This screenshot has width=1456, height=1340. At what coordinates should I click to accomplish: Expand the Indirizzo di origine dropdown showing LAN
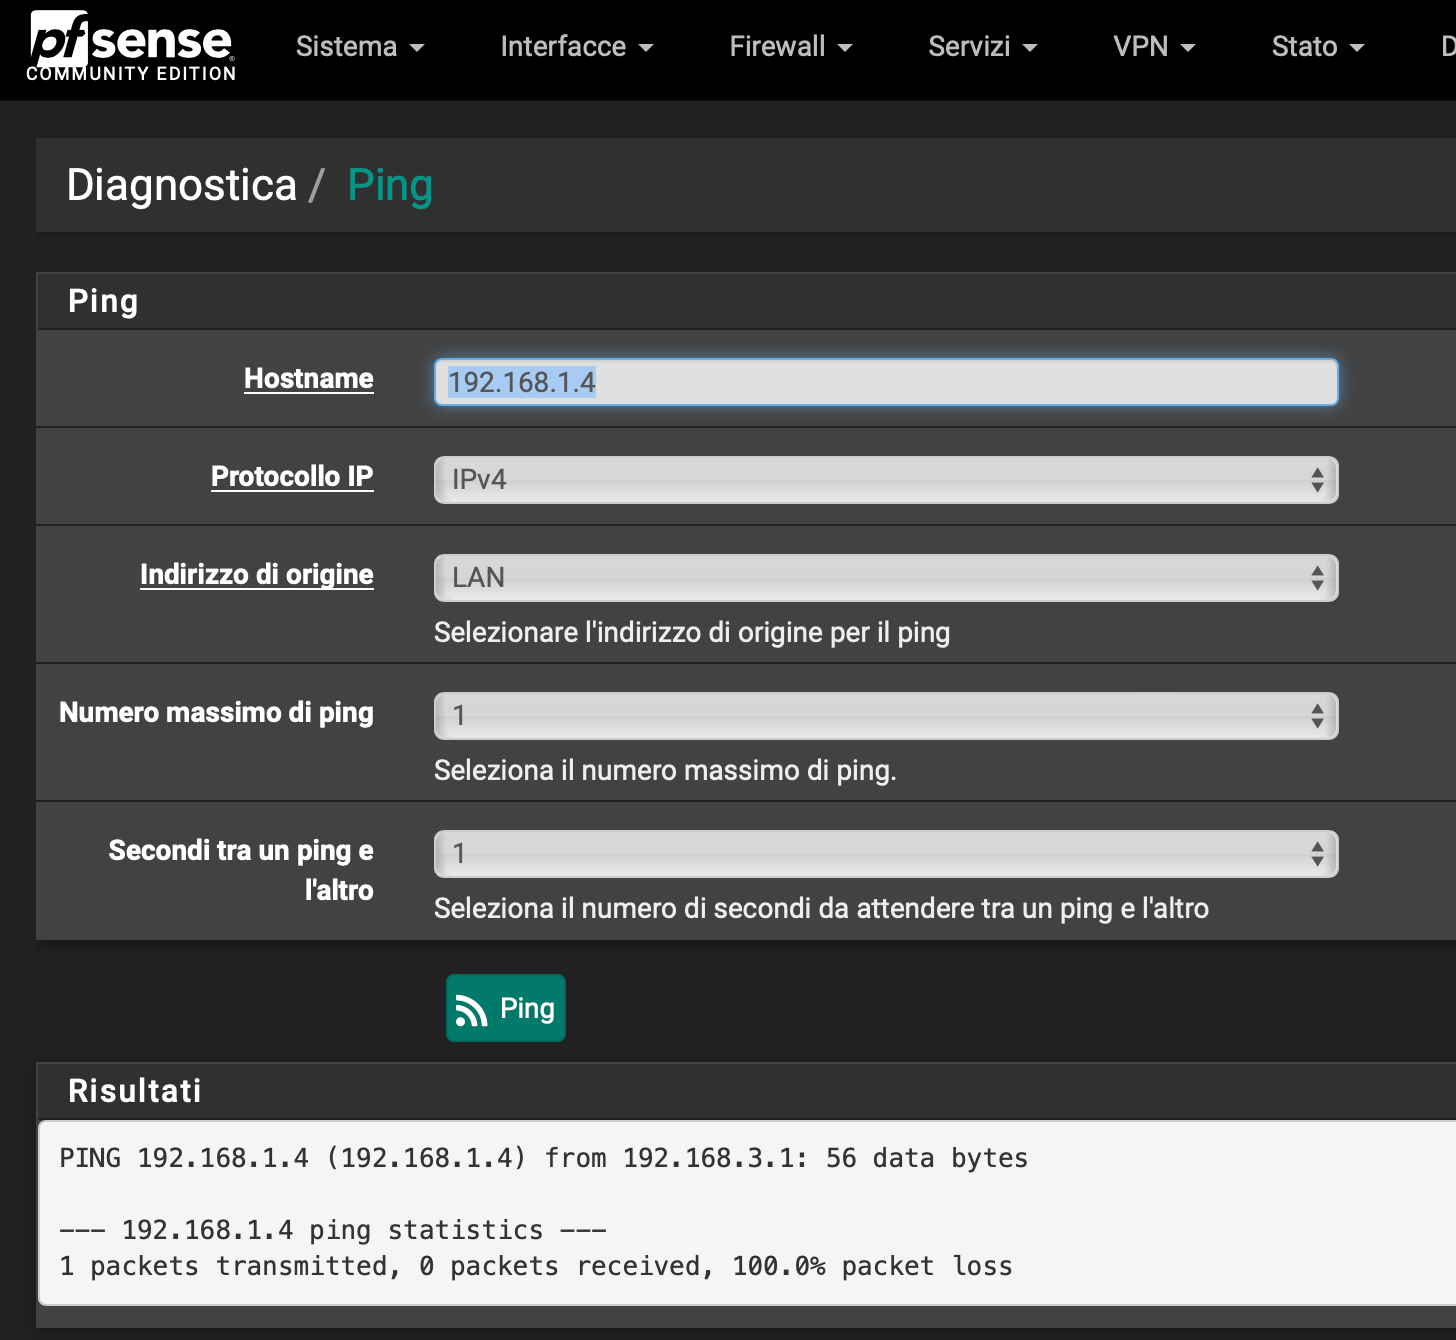click(x=886, y=578)
